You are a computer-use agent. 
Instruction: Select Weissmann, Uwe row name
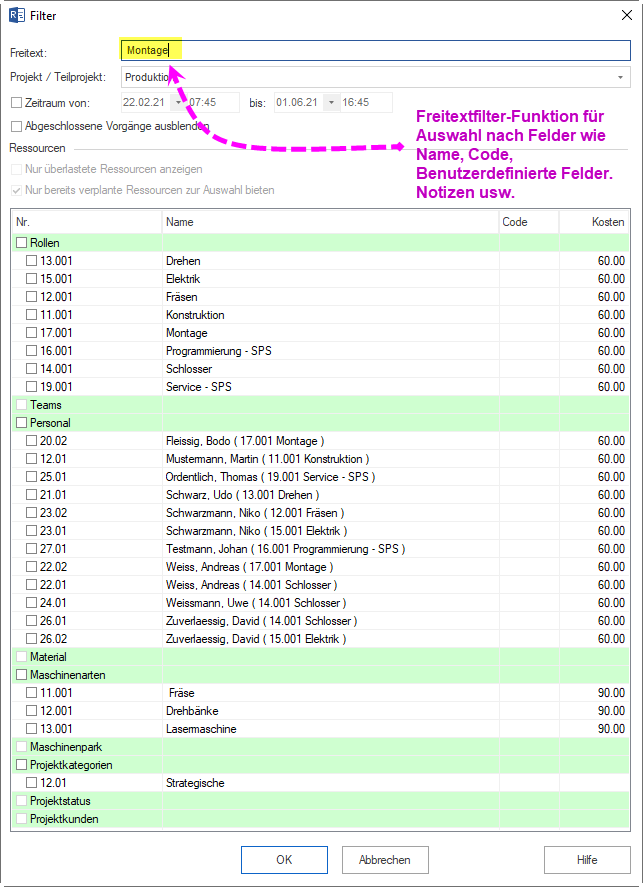(x=256, y=604)
